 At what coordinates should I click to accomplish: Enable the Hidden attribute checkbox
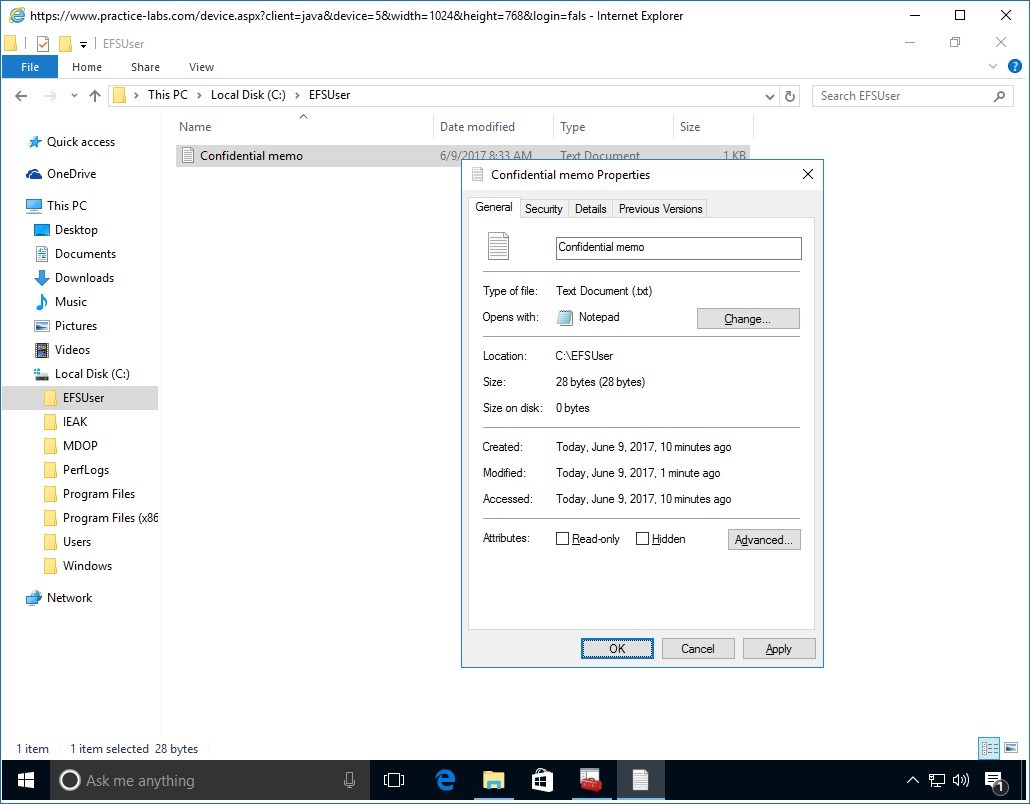click(x=643, y=538)
